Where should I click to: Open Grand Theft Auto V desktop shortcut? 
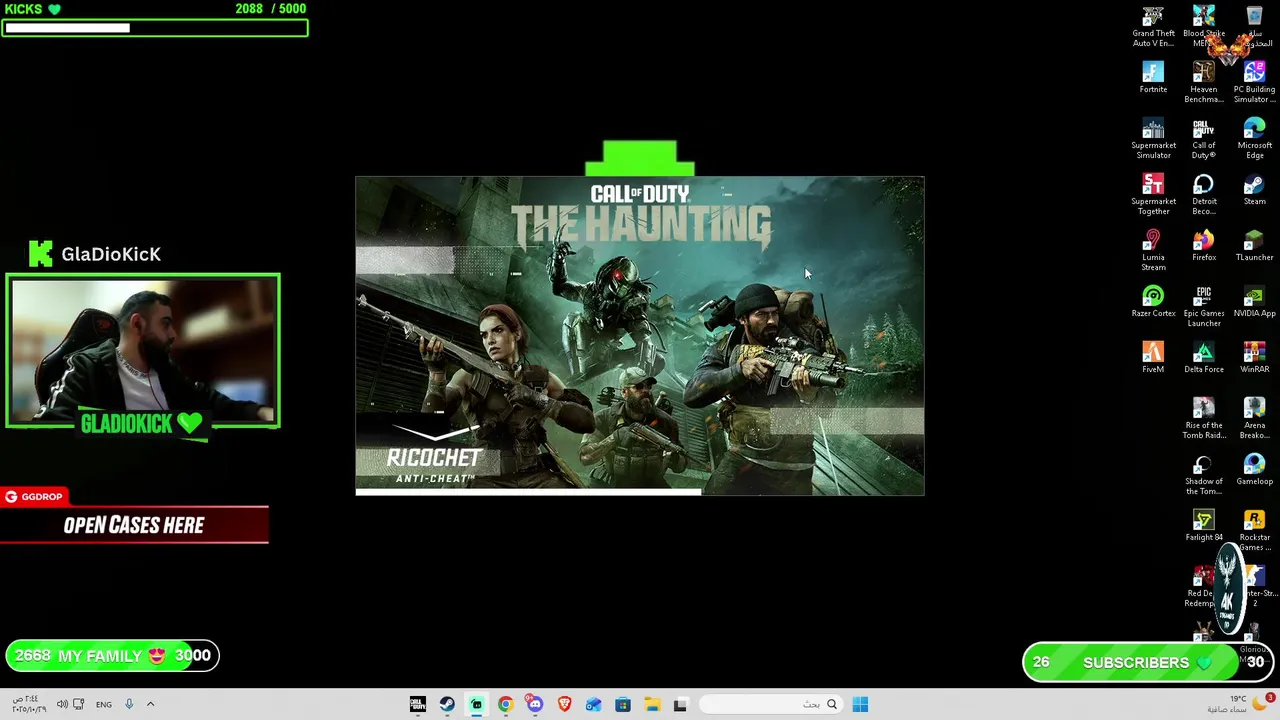pos(1153,27)
